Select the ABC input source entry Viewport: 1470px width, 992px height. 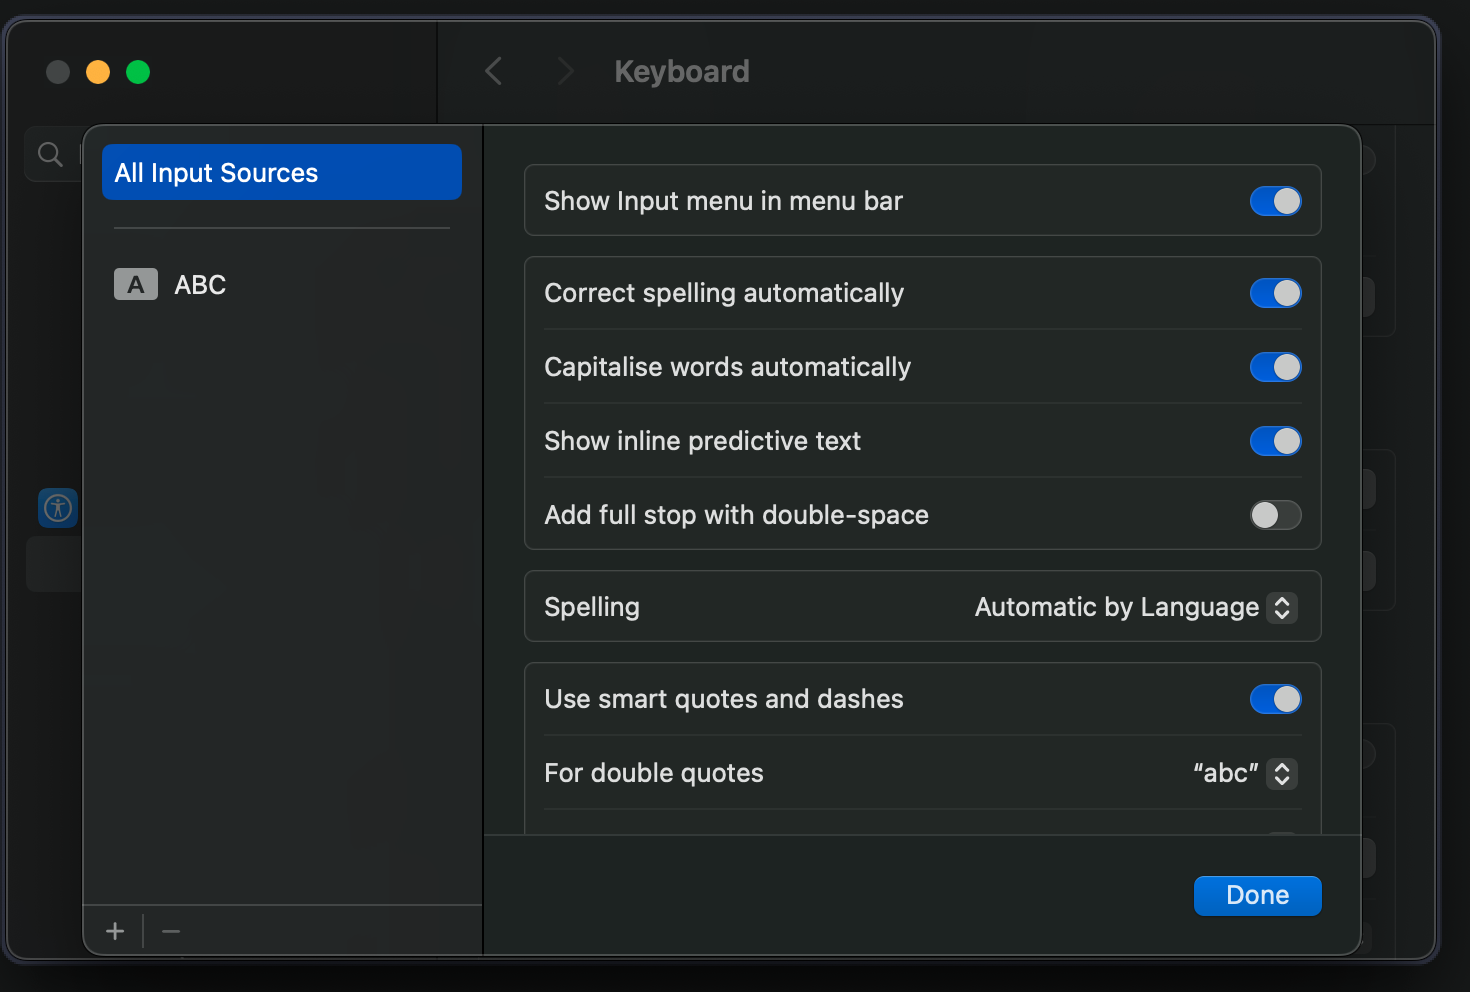[200, 284]
